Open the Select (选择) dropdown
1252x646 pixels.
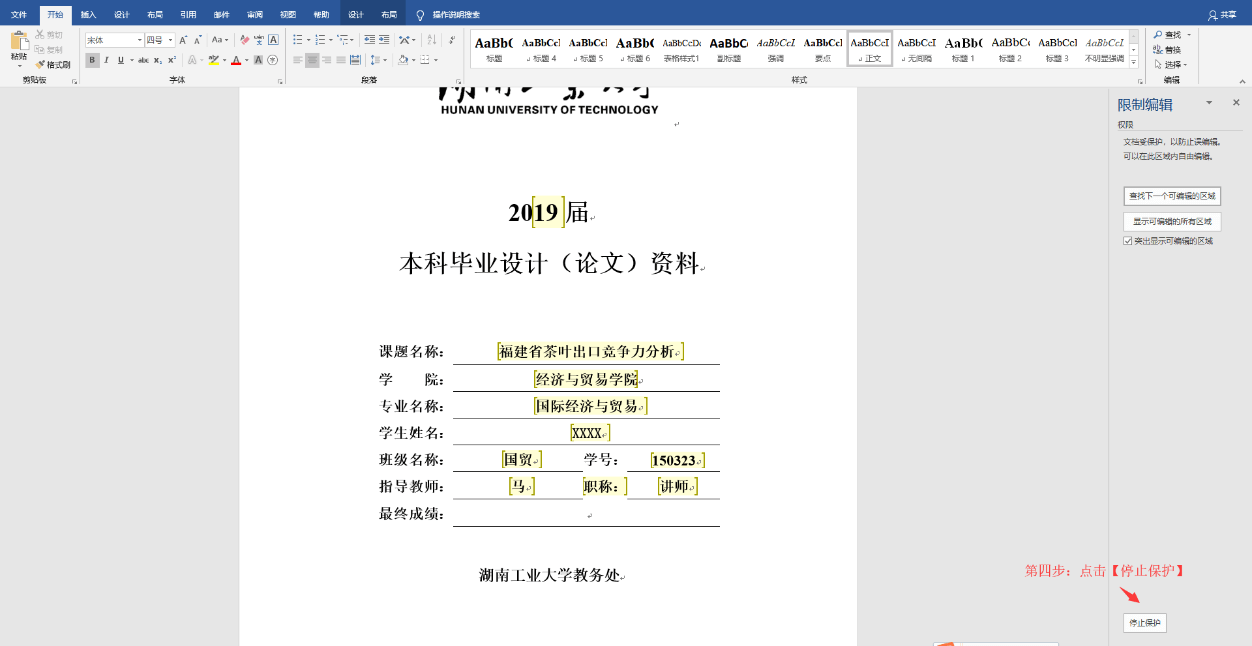[x=1171, y=64]
